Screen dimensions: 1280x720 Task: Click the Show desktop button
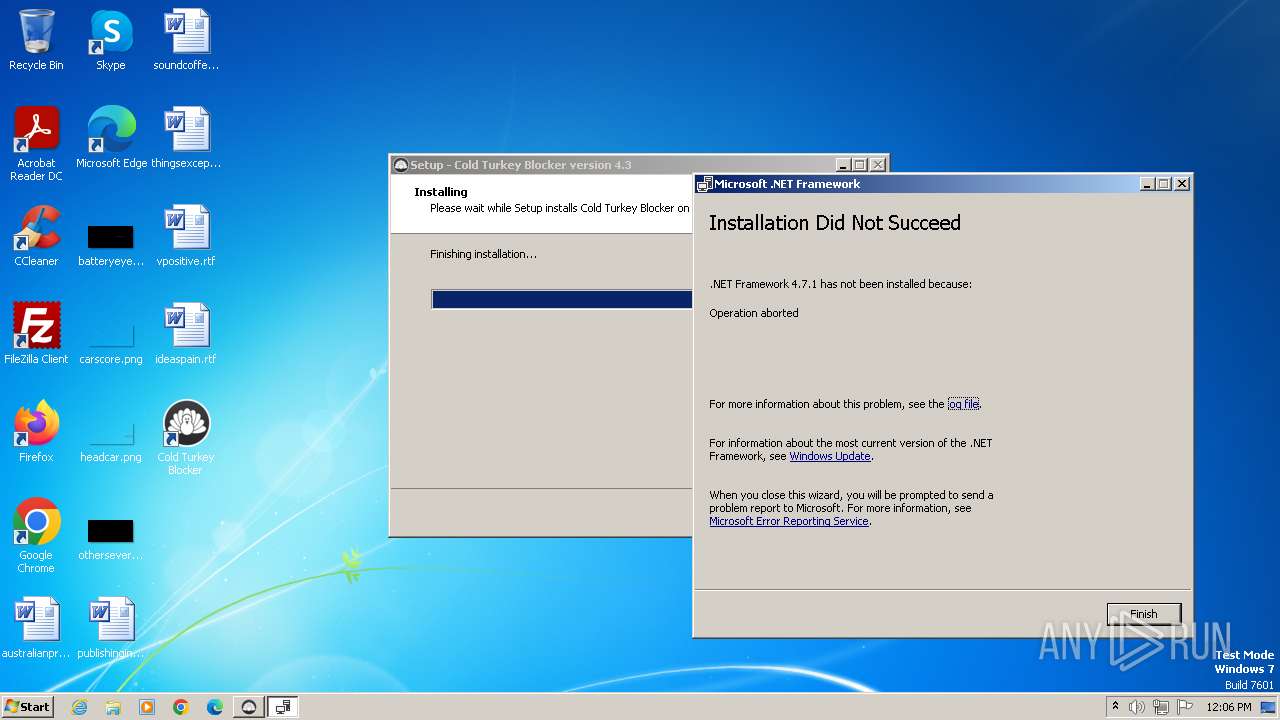pos(1268,707)
